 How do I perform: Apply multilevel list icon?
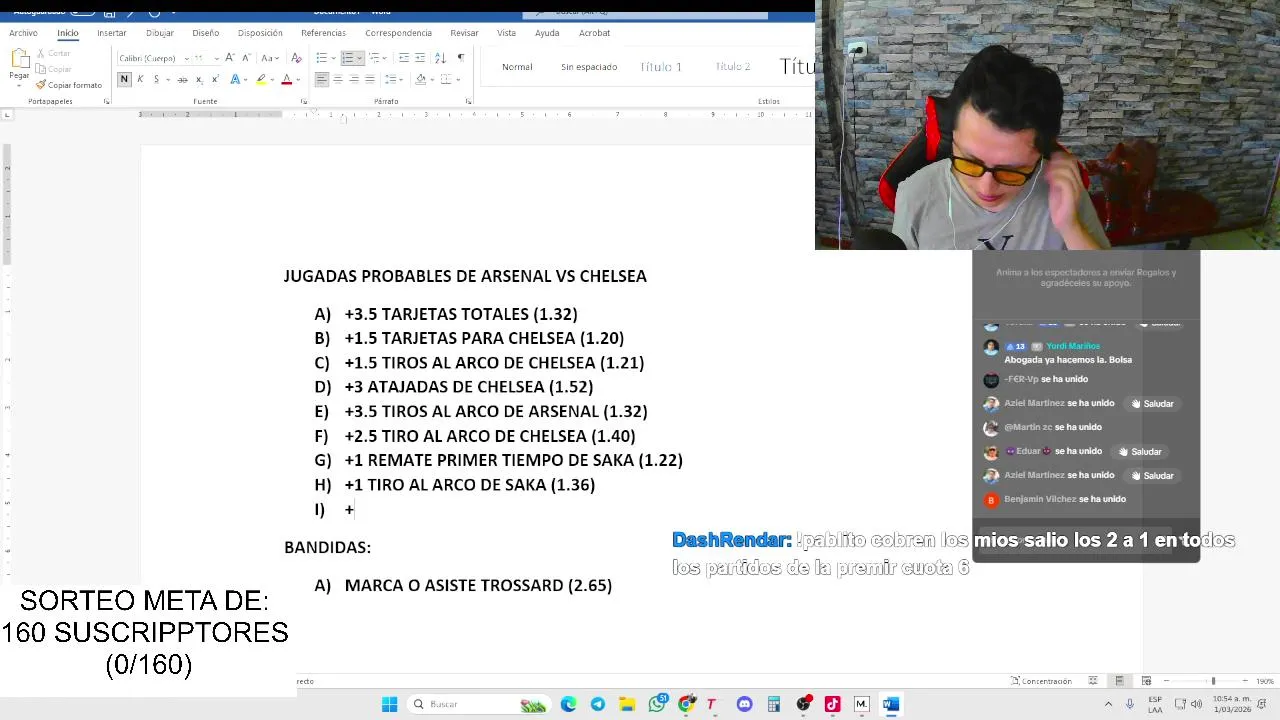pyautogui.click(x=374, y=57)
